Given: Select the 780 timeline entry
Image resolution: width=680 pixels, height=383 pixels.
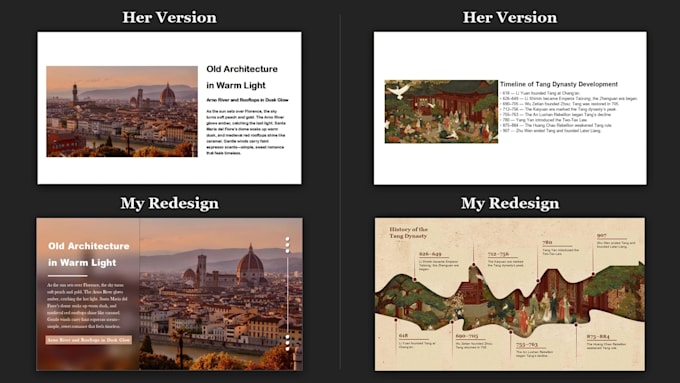Looking at the screenshot, I should click(560, 247).
